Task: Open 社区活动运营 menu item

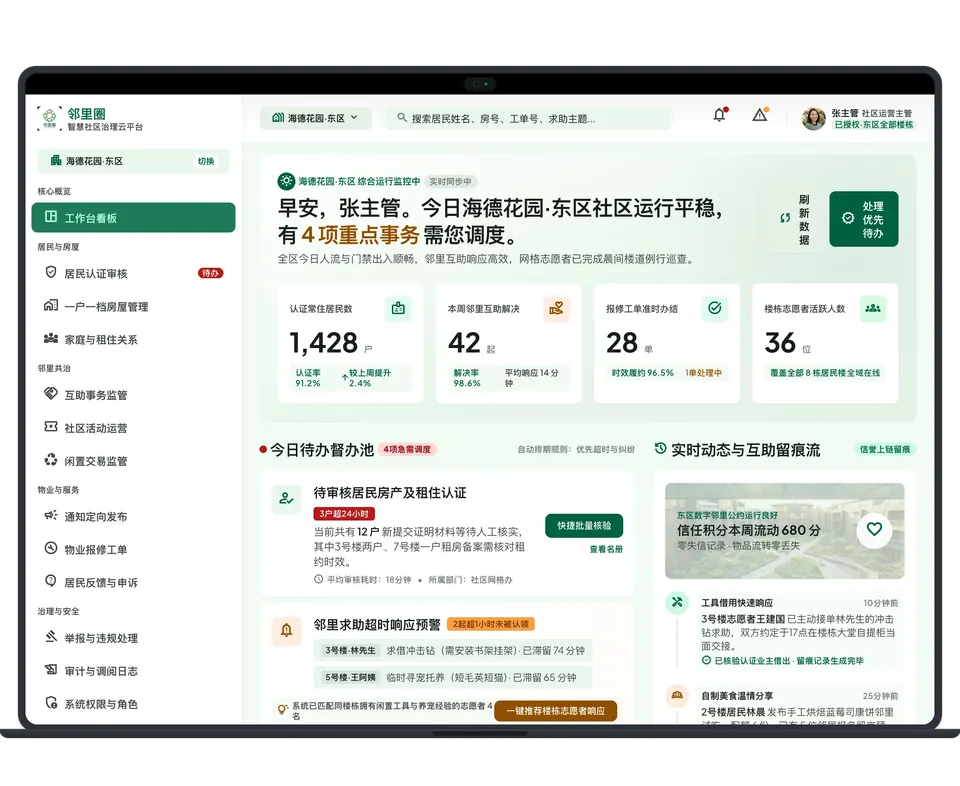Action: point(133,428)
